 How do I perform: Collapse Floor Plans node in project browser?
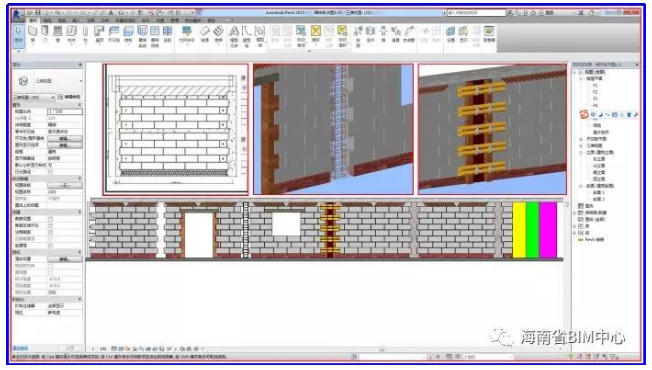click(581, 79)
